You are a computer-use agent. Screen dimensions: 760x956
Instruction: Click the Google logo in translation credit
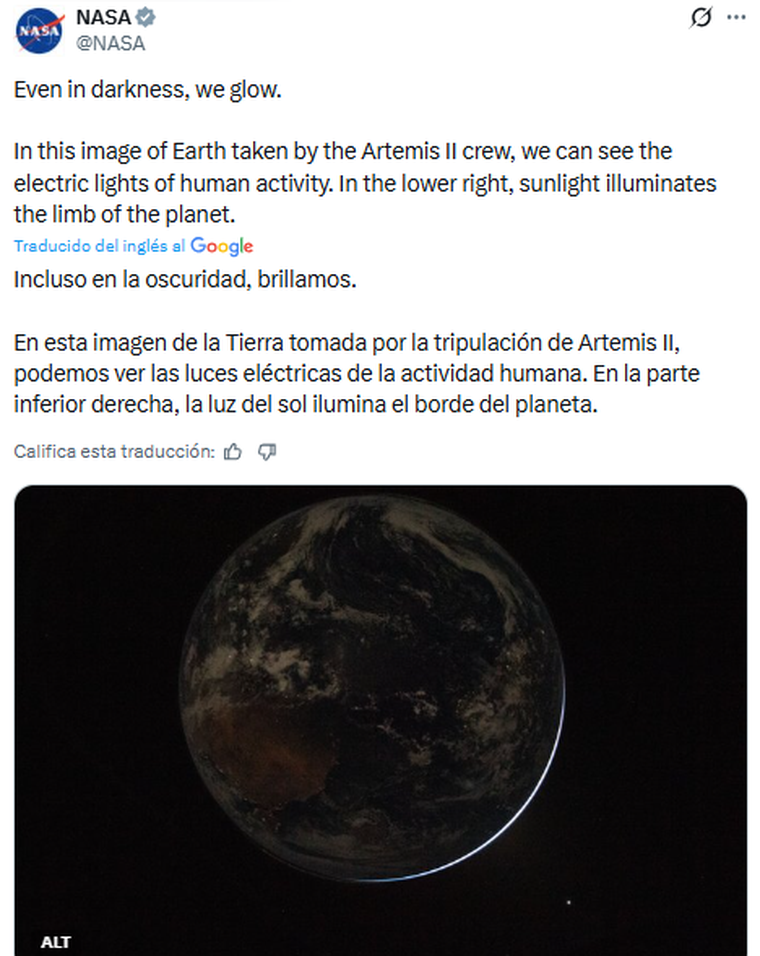[x=222, y=246]
